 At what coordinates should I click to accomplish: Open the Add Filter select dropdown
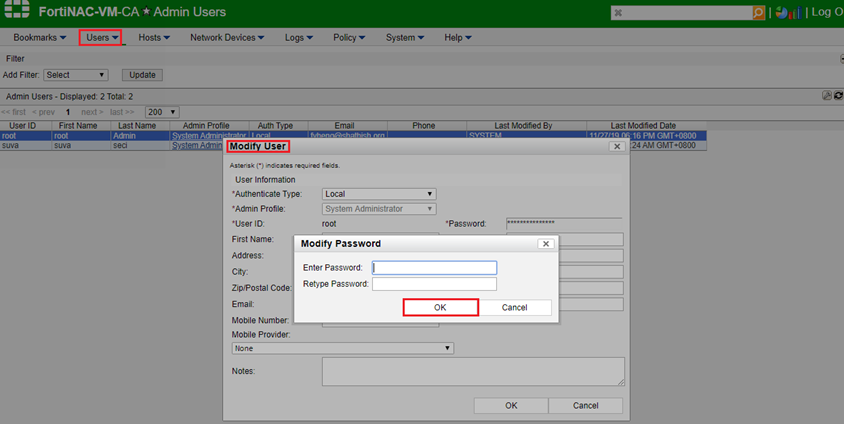click(x=75, y=75)
